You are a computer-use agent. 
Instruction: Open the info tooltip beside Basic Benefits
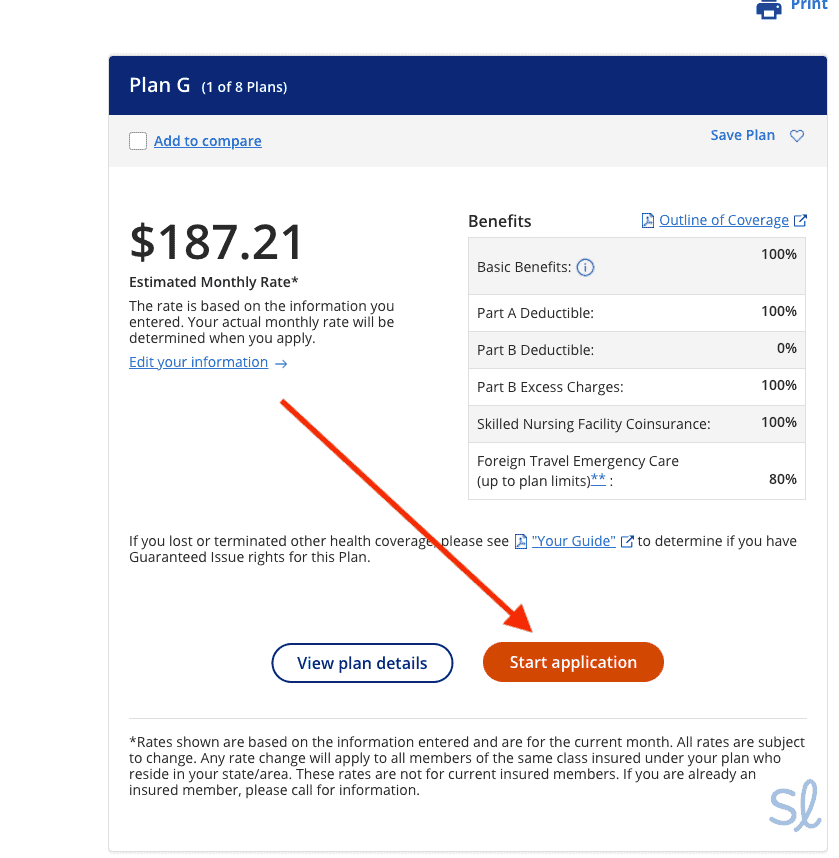[585, 267]
